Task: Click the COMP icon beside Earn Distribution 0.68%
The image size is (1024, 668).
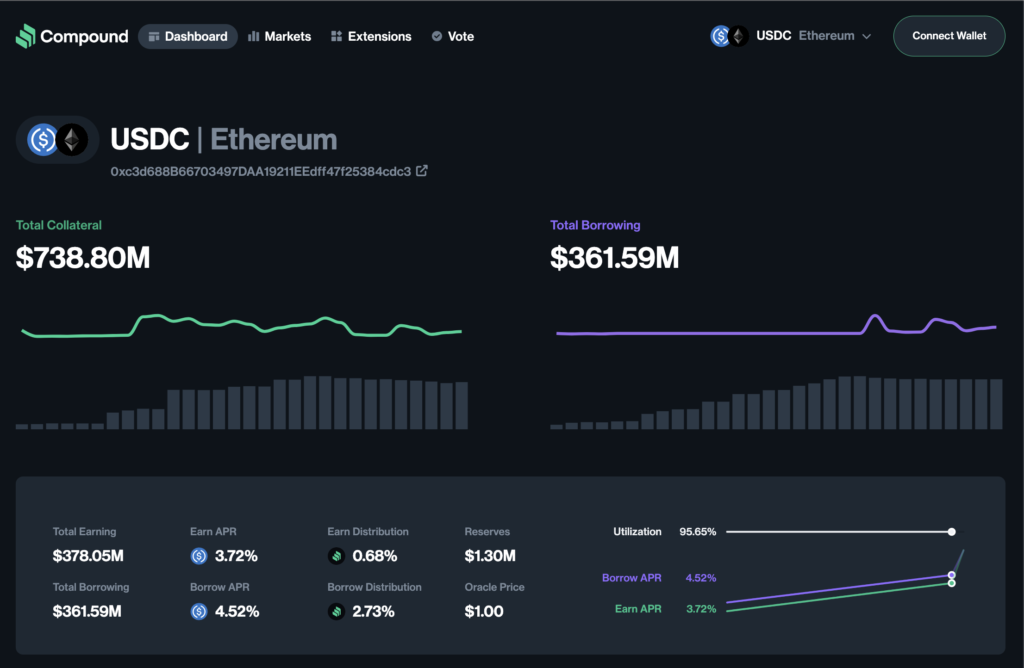Action: coord(336,556)
